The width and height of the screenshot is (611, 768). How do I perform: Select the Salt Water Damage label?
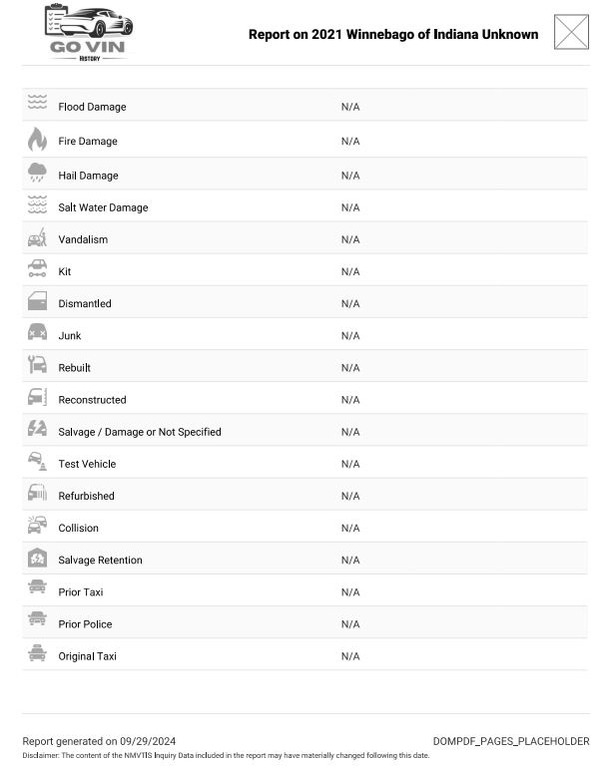pyautogui.click(x=103, y=208)
